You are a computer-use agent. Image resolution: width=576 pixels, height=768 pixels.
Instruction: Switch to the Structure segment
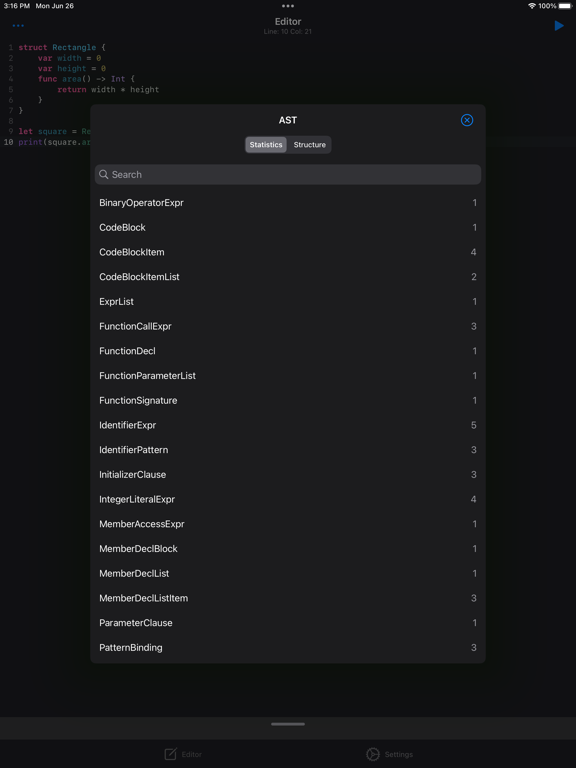click(310, 144)
